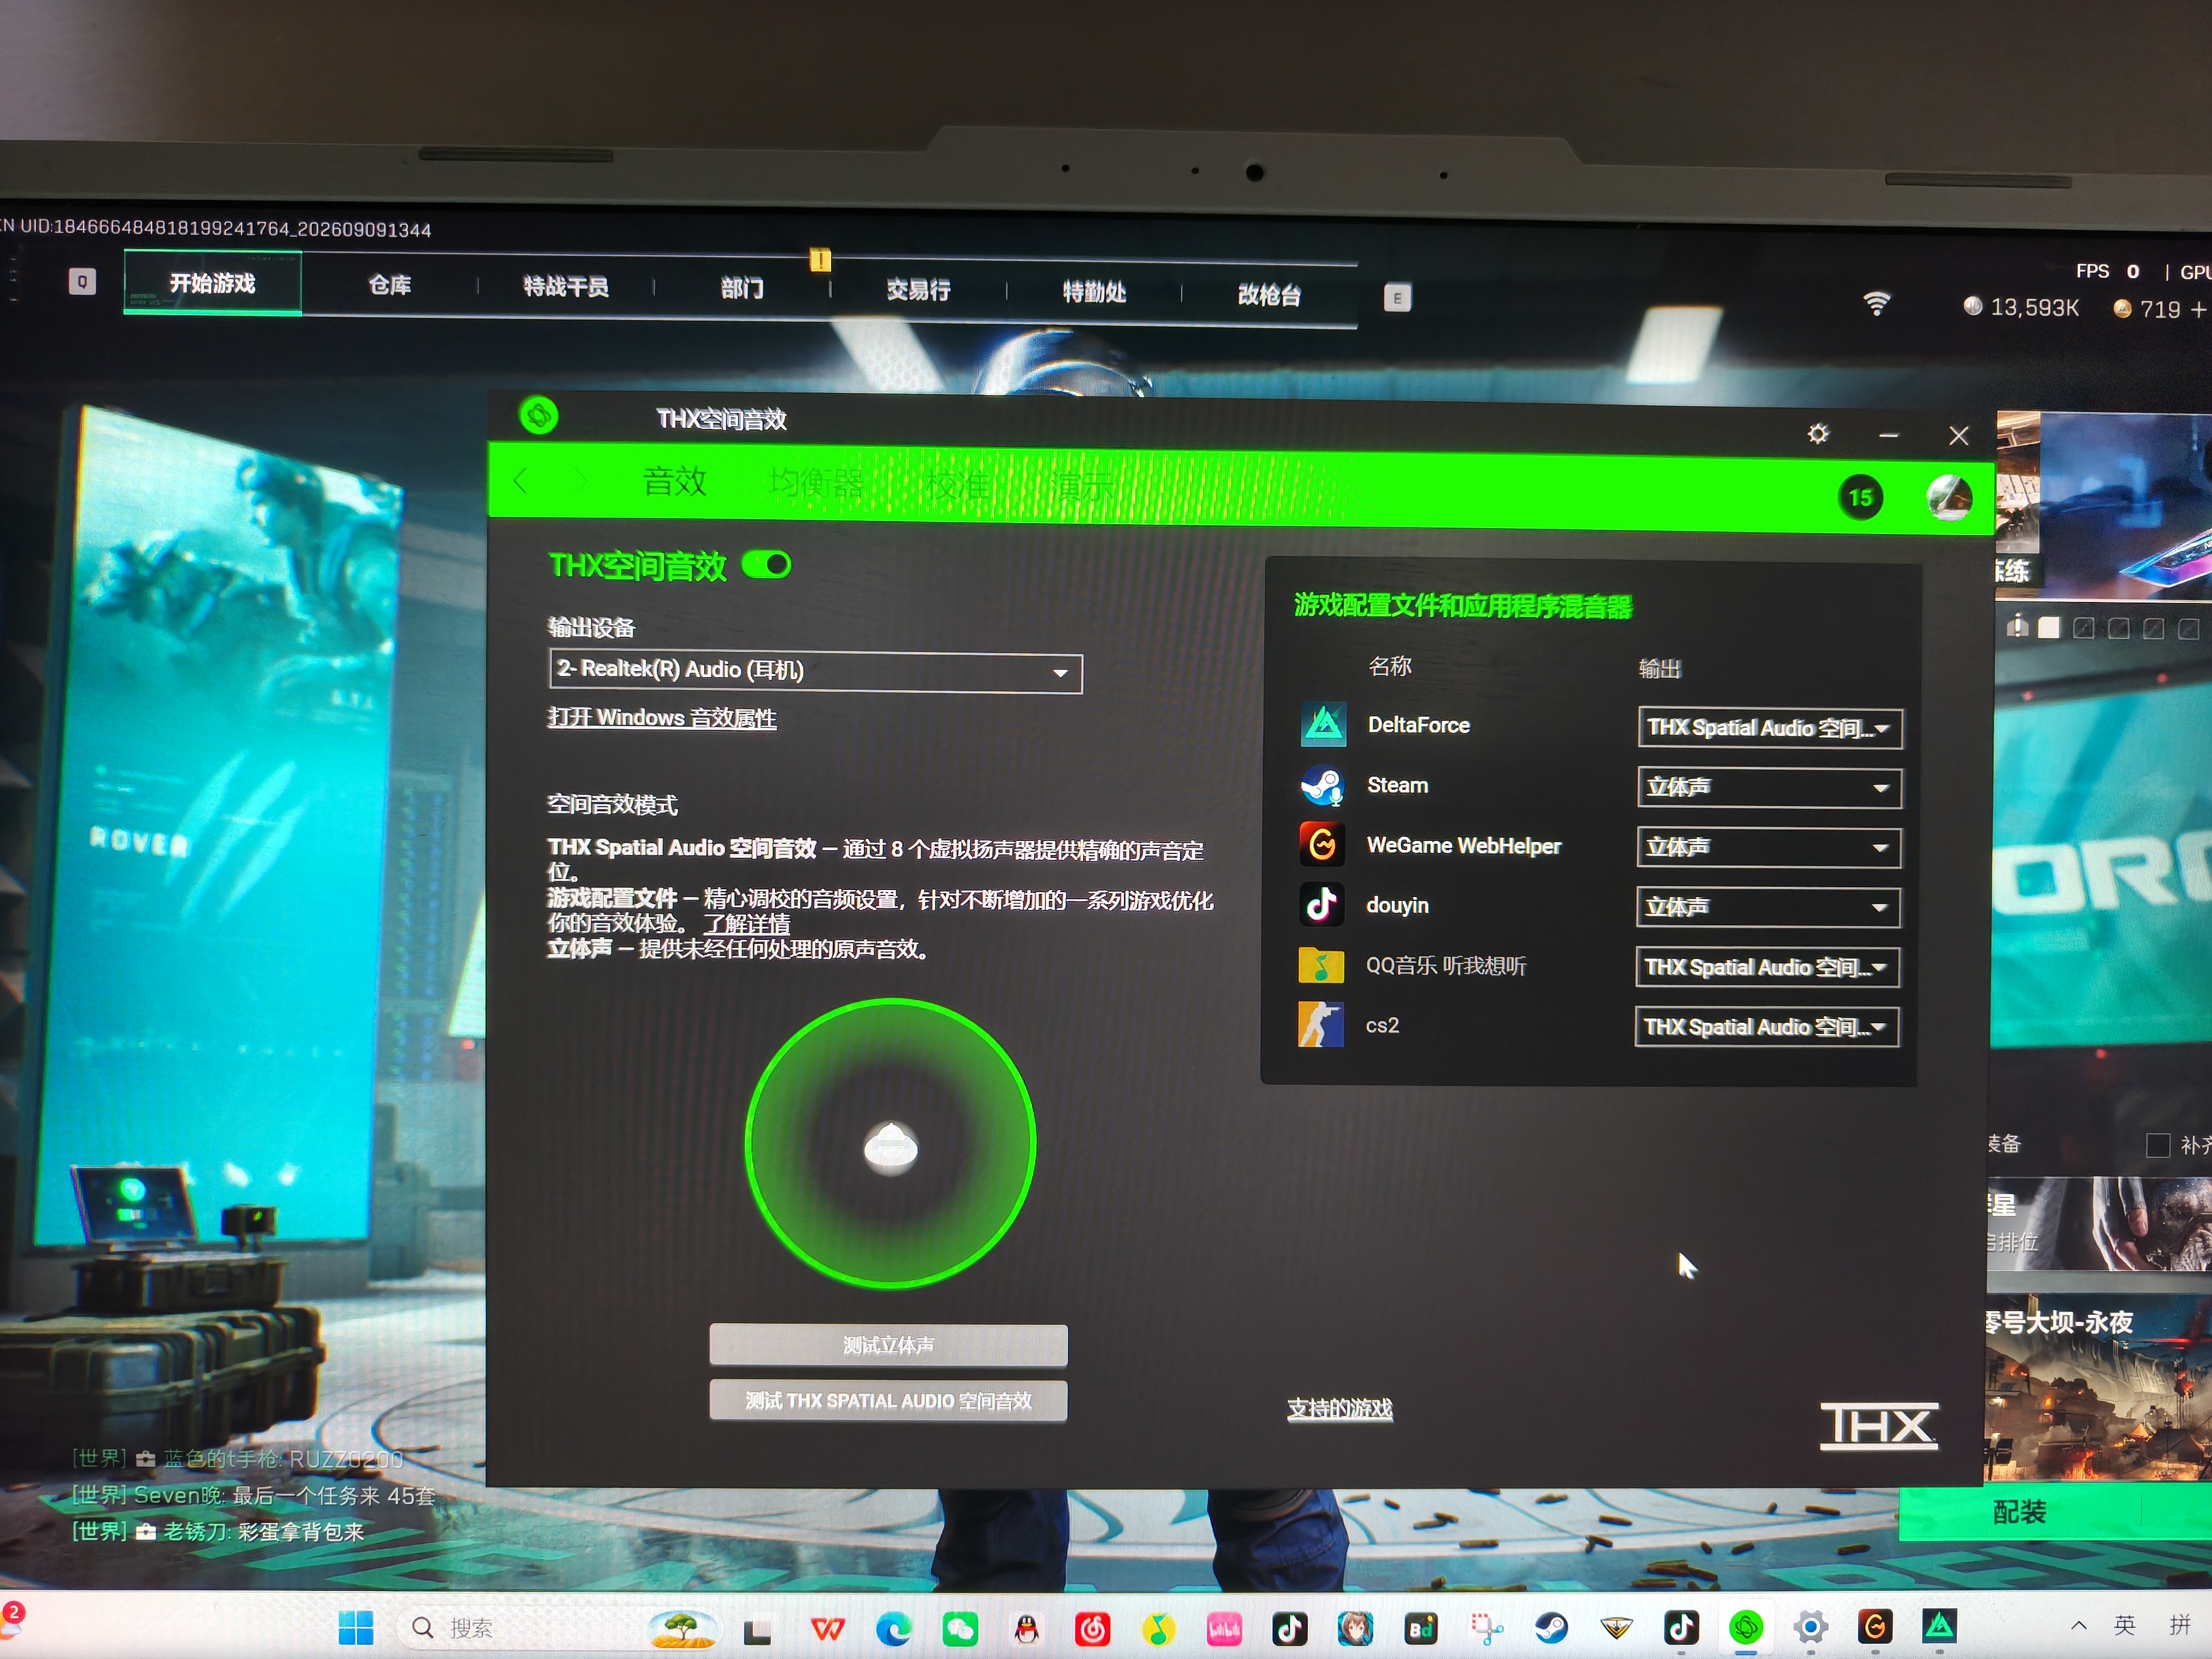Viewport: 2212px width, 1659px height.
Task: Open bilibili from taskbar
Action: pos(1223,1629)
